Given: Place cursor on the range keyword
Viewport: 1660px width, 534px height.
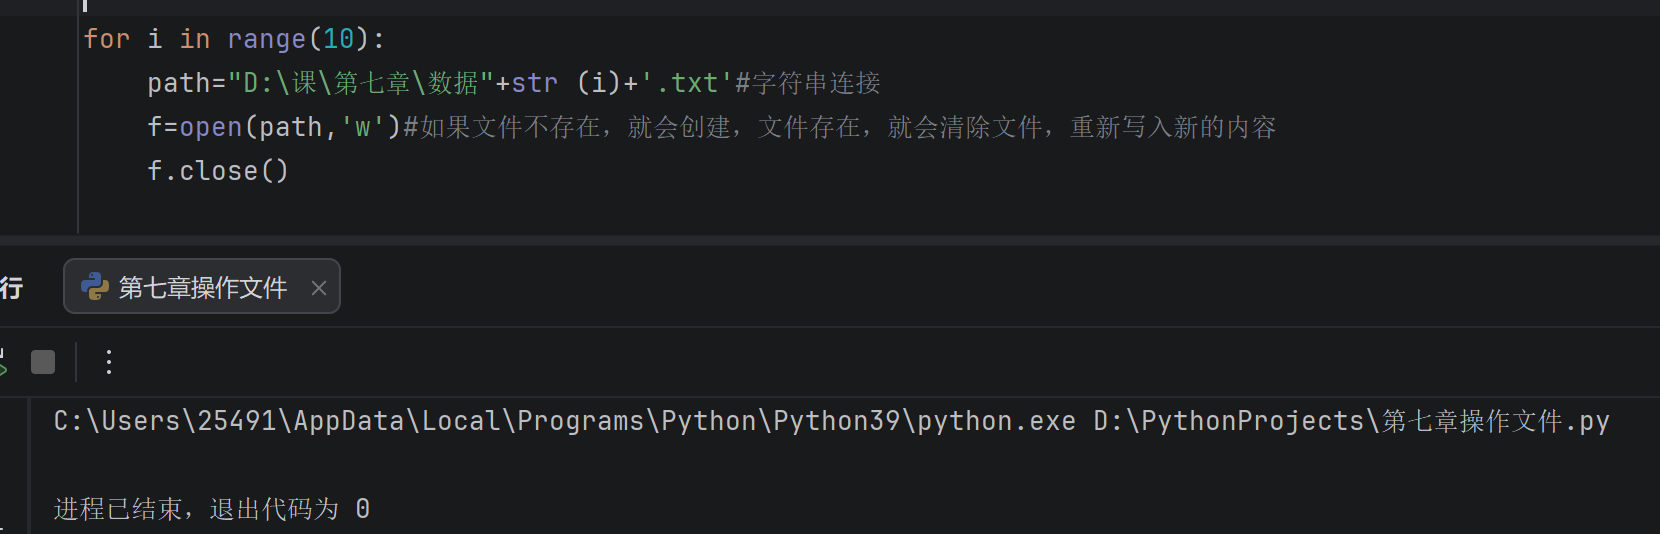Looking at the screenshot, I should 267,39.
